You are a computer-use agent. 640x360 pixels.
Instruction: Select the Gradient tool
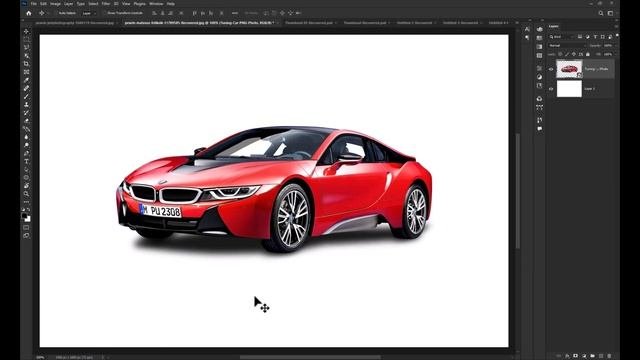pyautogui.click(x=27, y=129)
